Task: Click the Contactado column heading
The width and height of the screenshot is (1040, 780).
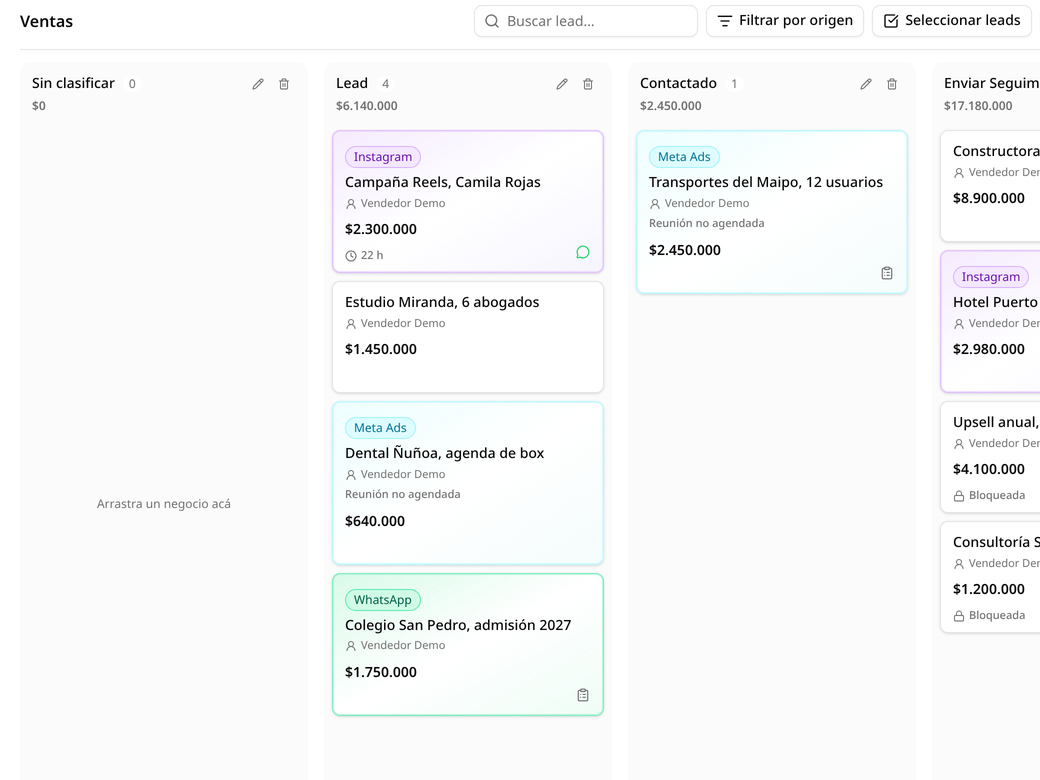Action: pos(678,83)
